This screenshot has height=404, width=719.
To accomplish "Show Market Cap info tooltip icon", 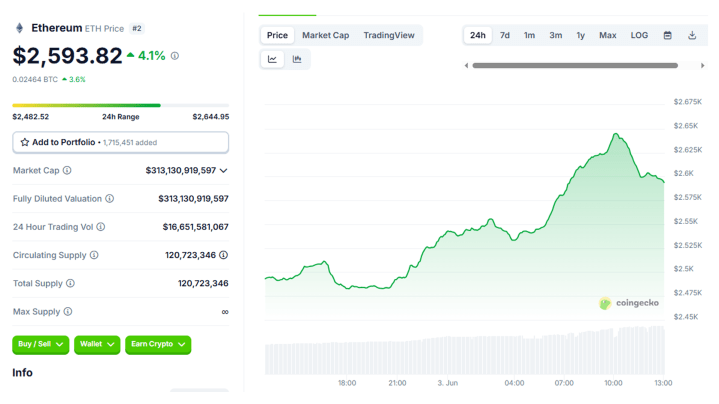I will (67, 171).
